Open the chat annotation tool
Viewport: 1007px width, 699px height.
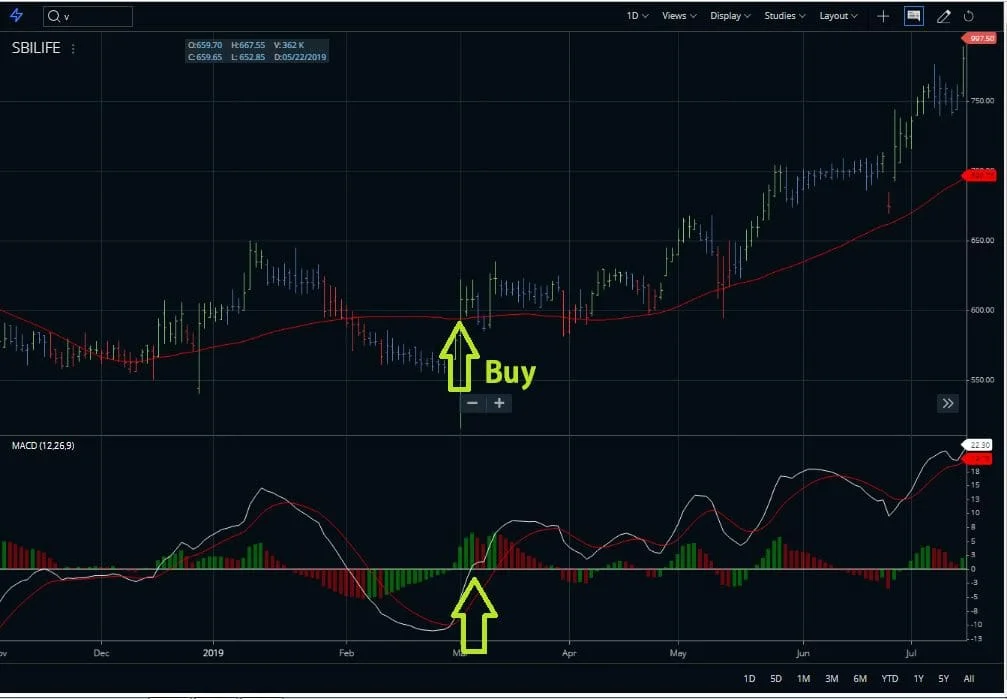coord(913,16)
